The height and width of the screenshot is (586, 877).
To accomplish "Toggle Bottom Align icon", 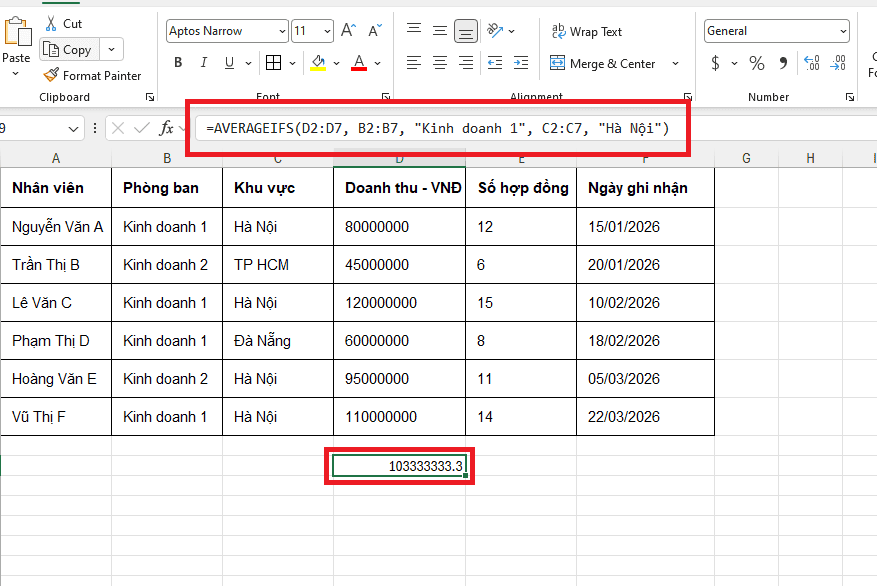I will [465, 31].
